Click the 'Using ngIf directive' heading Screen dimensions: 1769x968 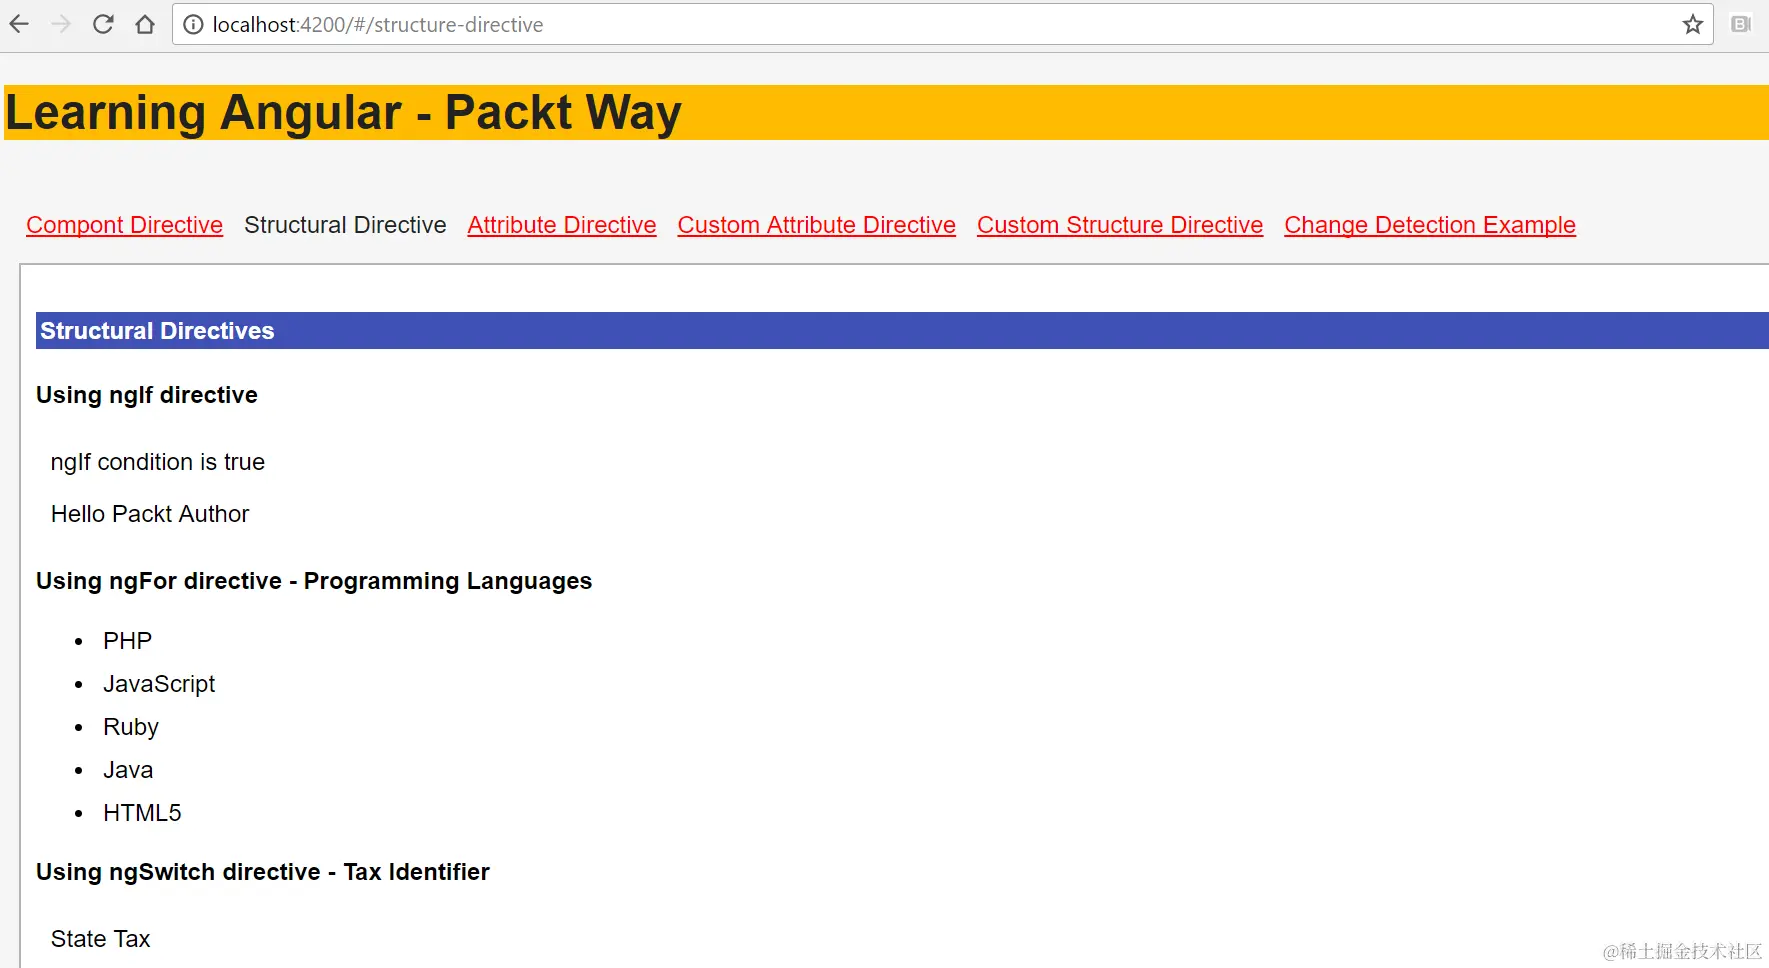[147, 395]
